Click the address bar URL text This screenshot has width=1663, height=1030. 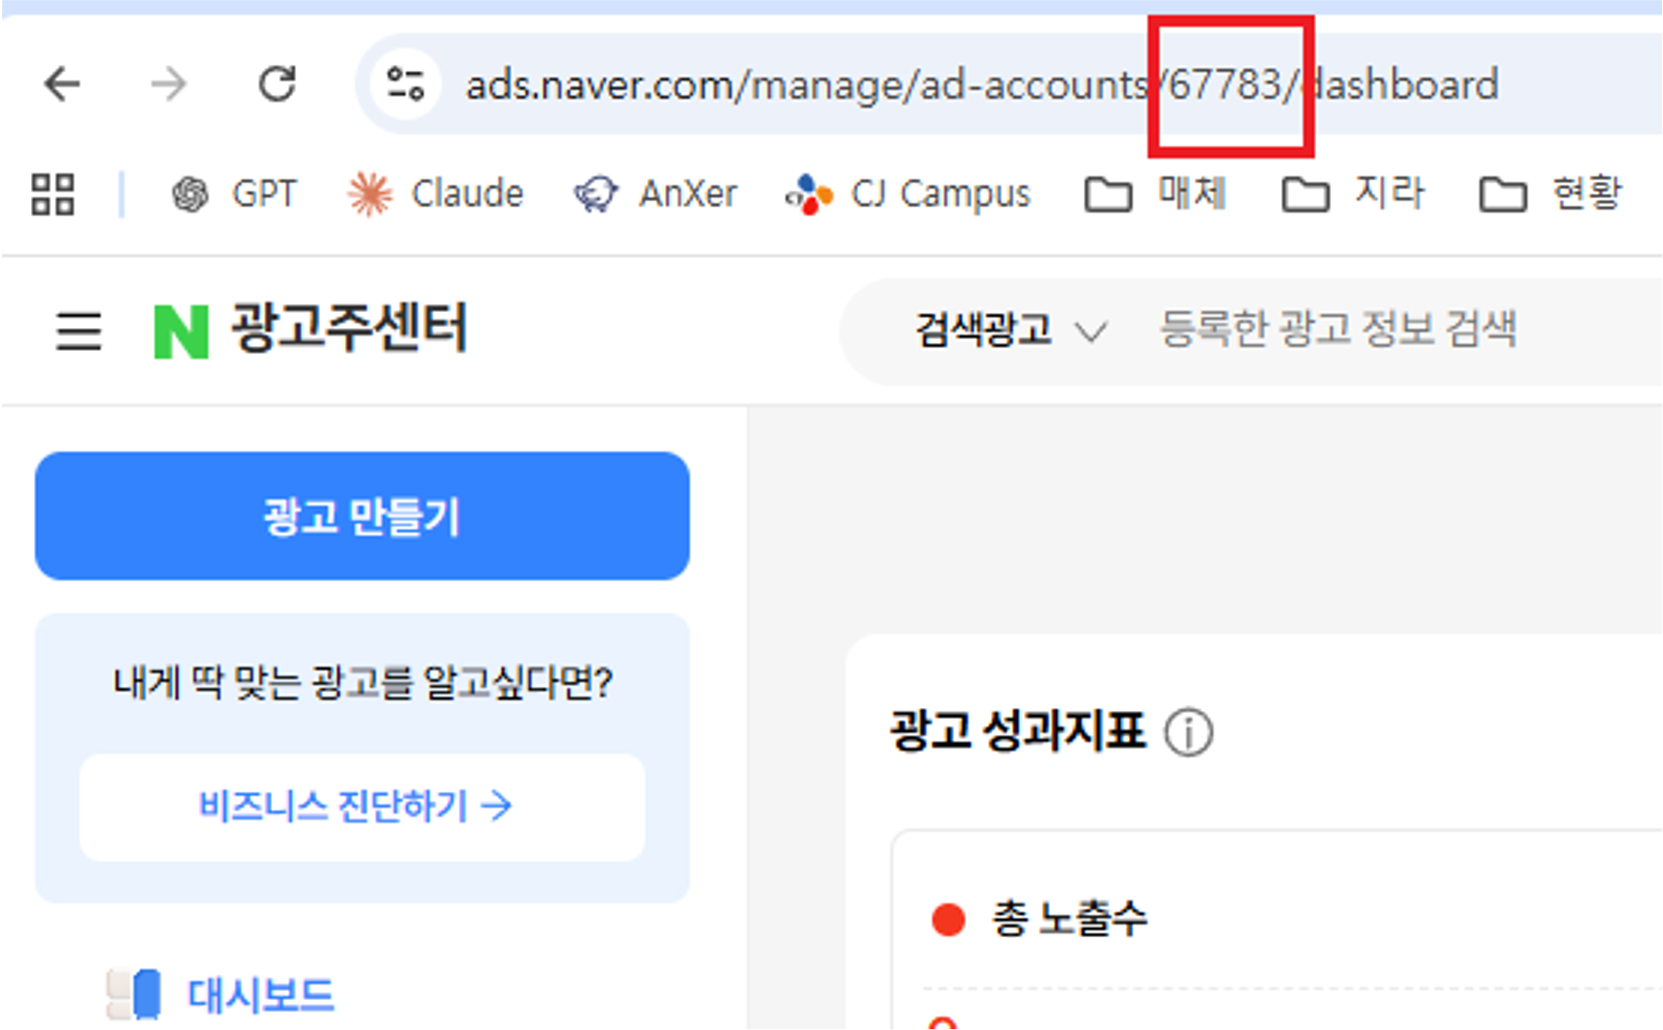(x=982, y=85)
